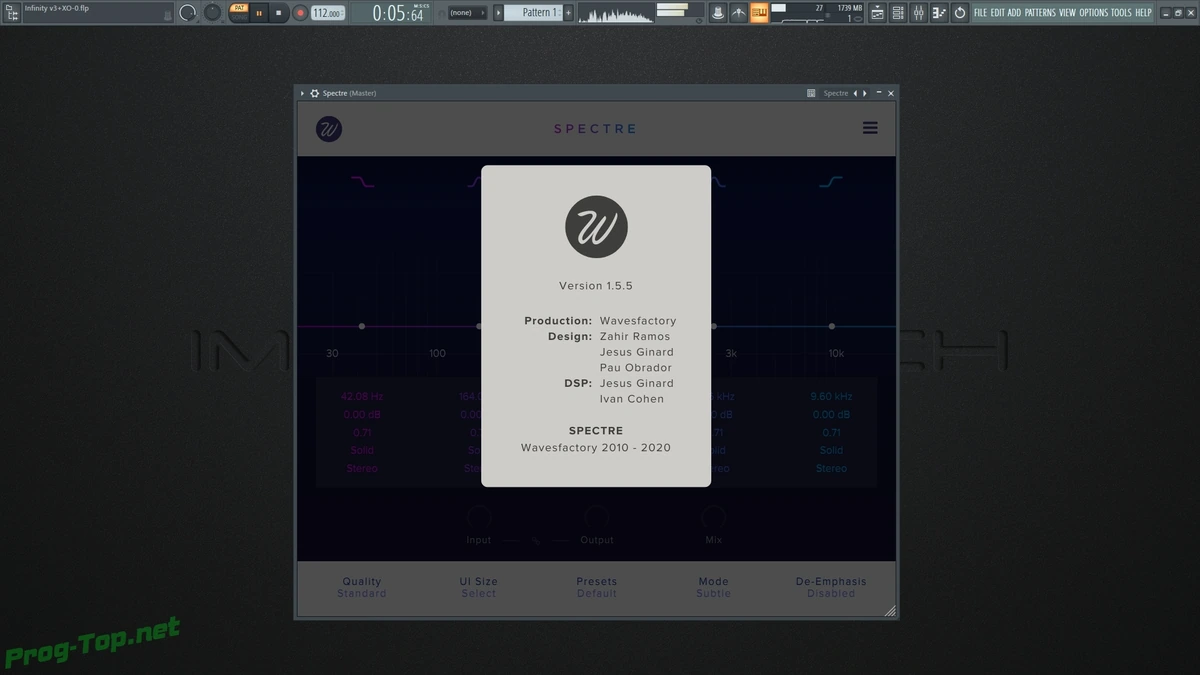The image size is (1200, 675).
Task: Go to next preset arrow in title bar
Action: point(865,93)
